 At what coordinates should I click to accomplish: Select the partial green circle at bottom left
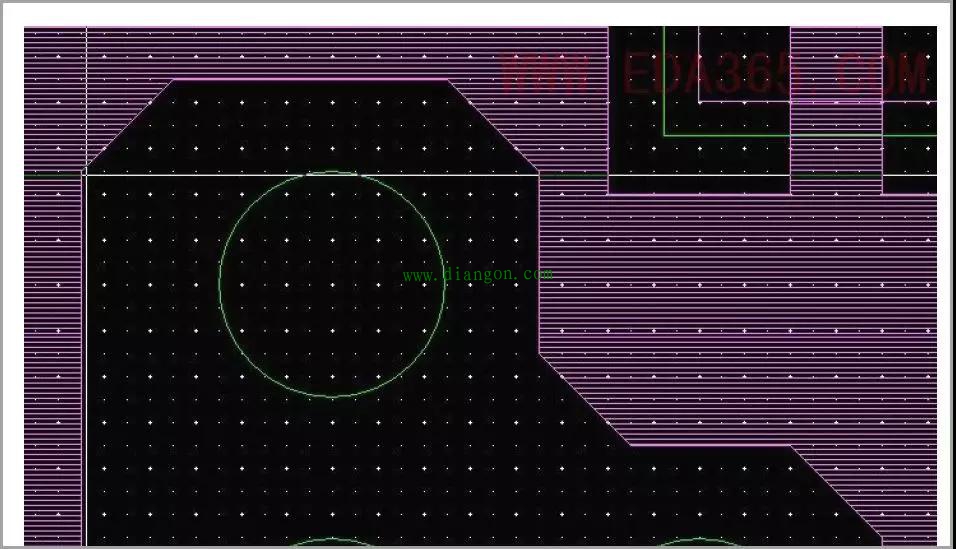tap(332, 541)
